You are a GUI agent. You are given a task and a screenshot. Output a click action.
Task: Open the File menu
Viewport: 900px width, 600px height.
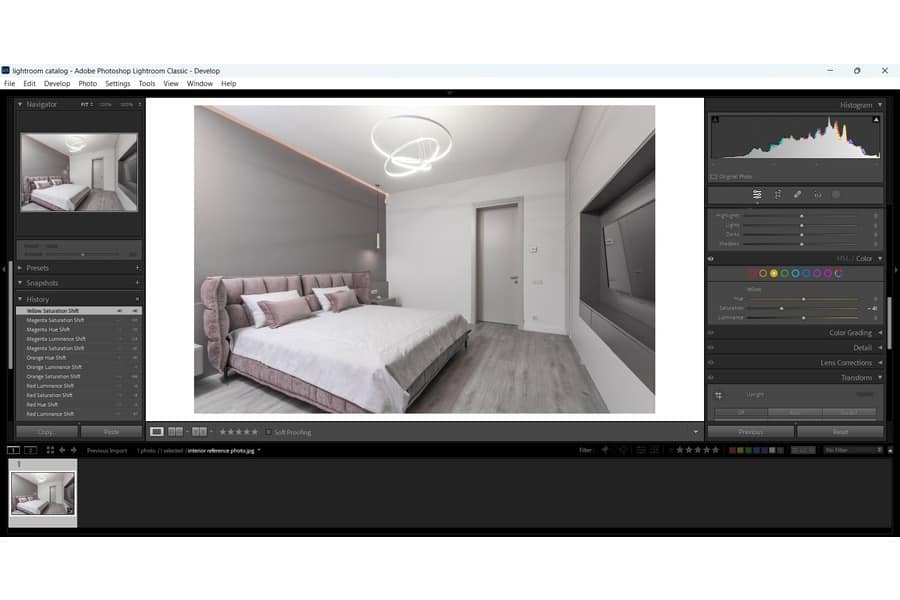tap(10, 83)
